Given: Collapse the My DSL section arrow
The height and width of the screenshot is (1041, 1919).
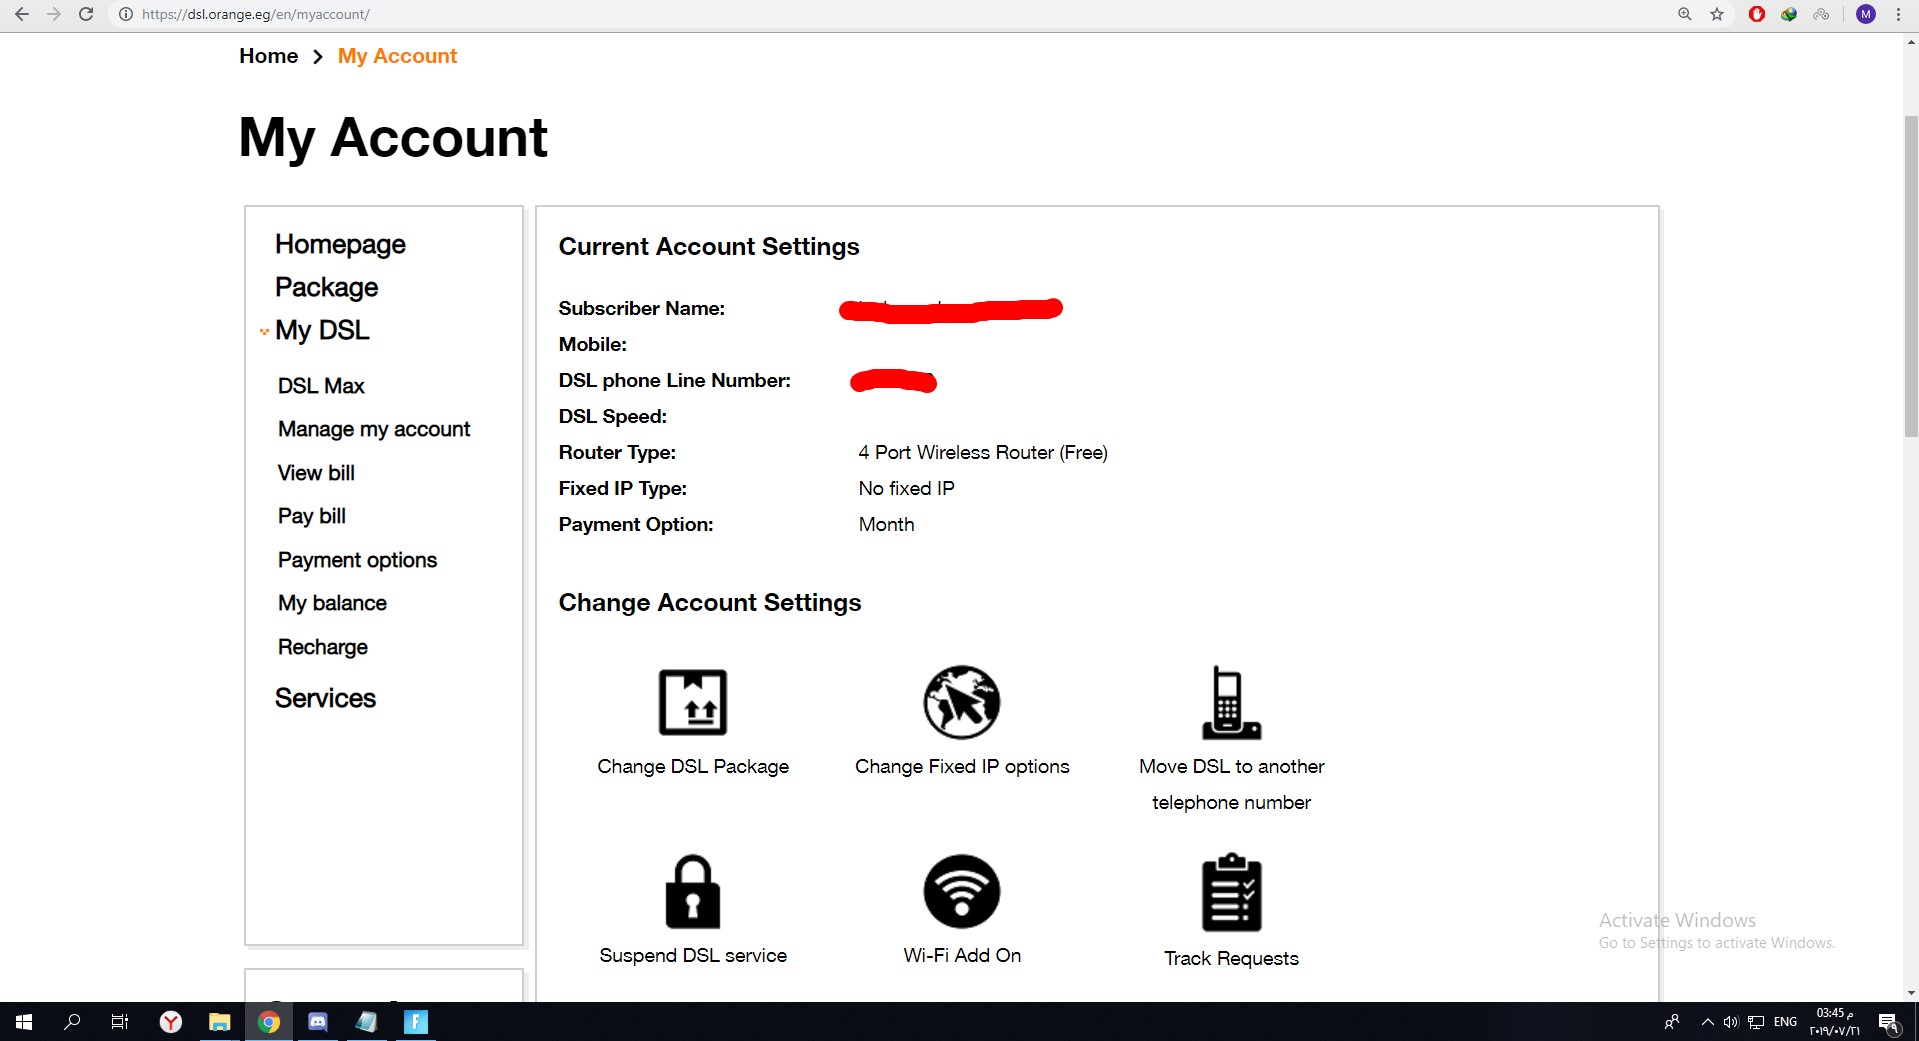Looking at the screenshot, I should tap(264, 331).
